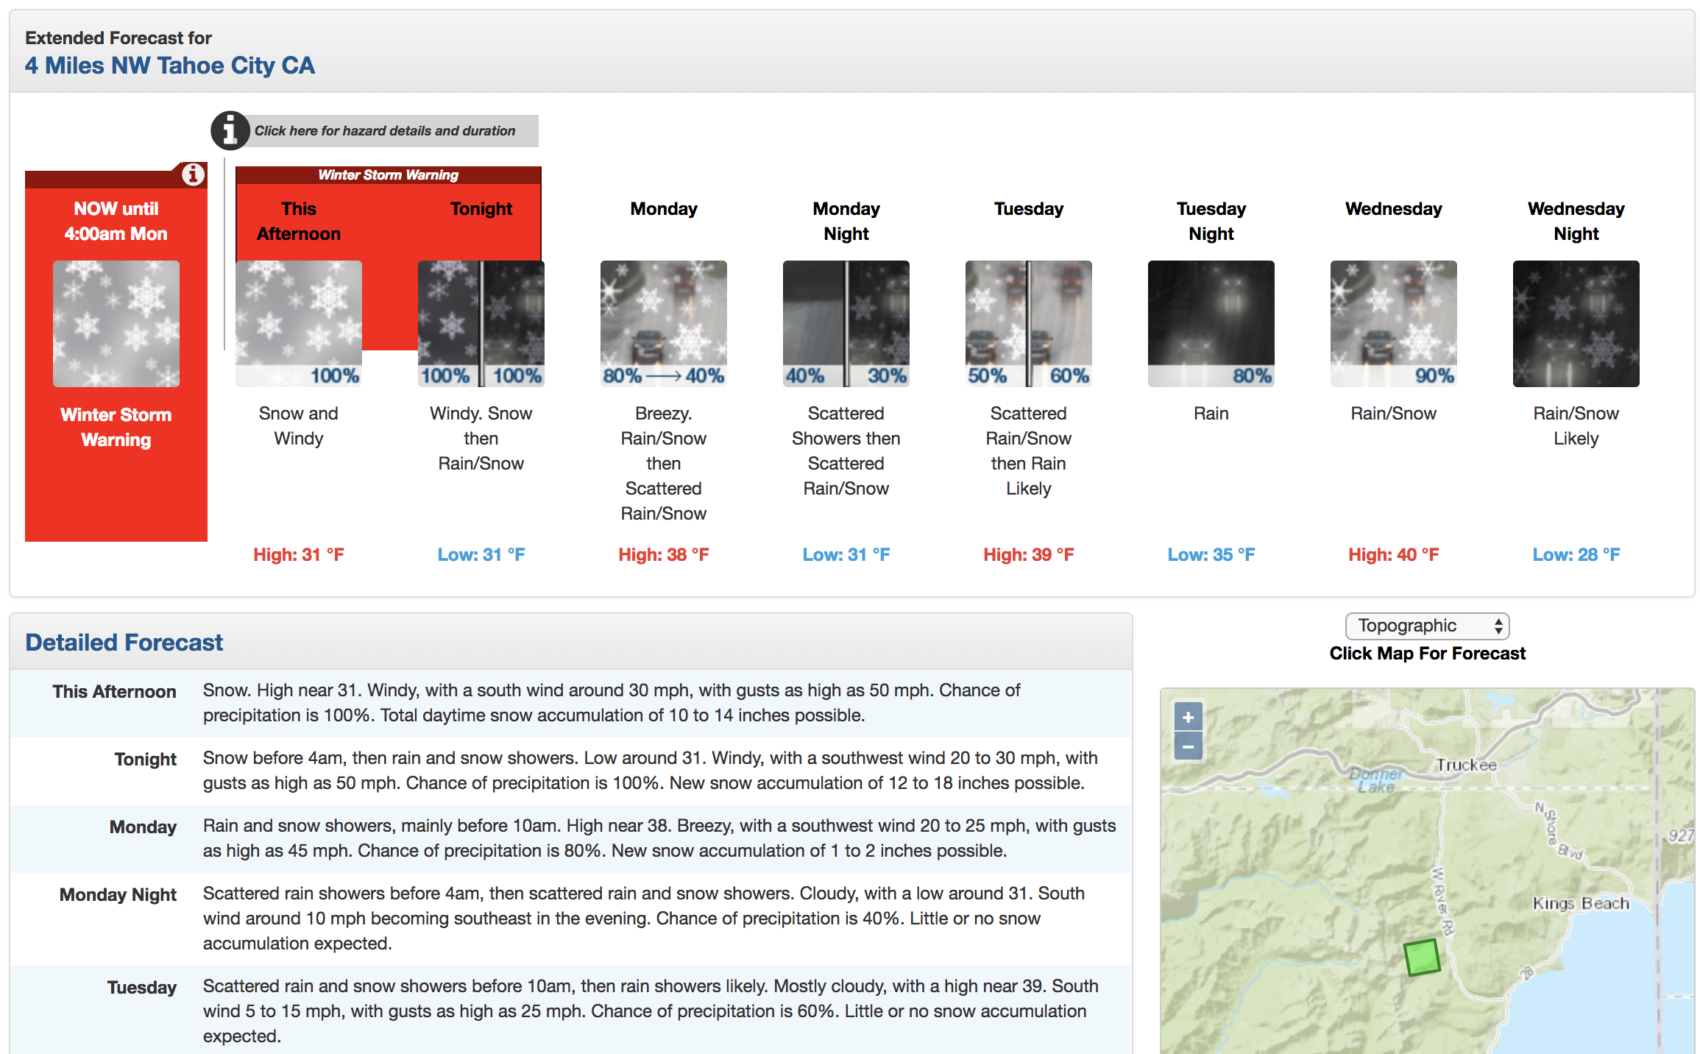
Task: Click 'High: 31 °F' under This Afternoon
Action: [x=299, y=555]
